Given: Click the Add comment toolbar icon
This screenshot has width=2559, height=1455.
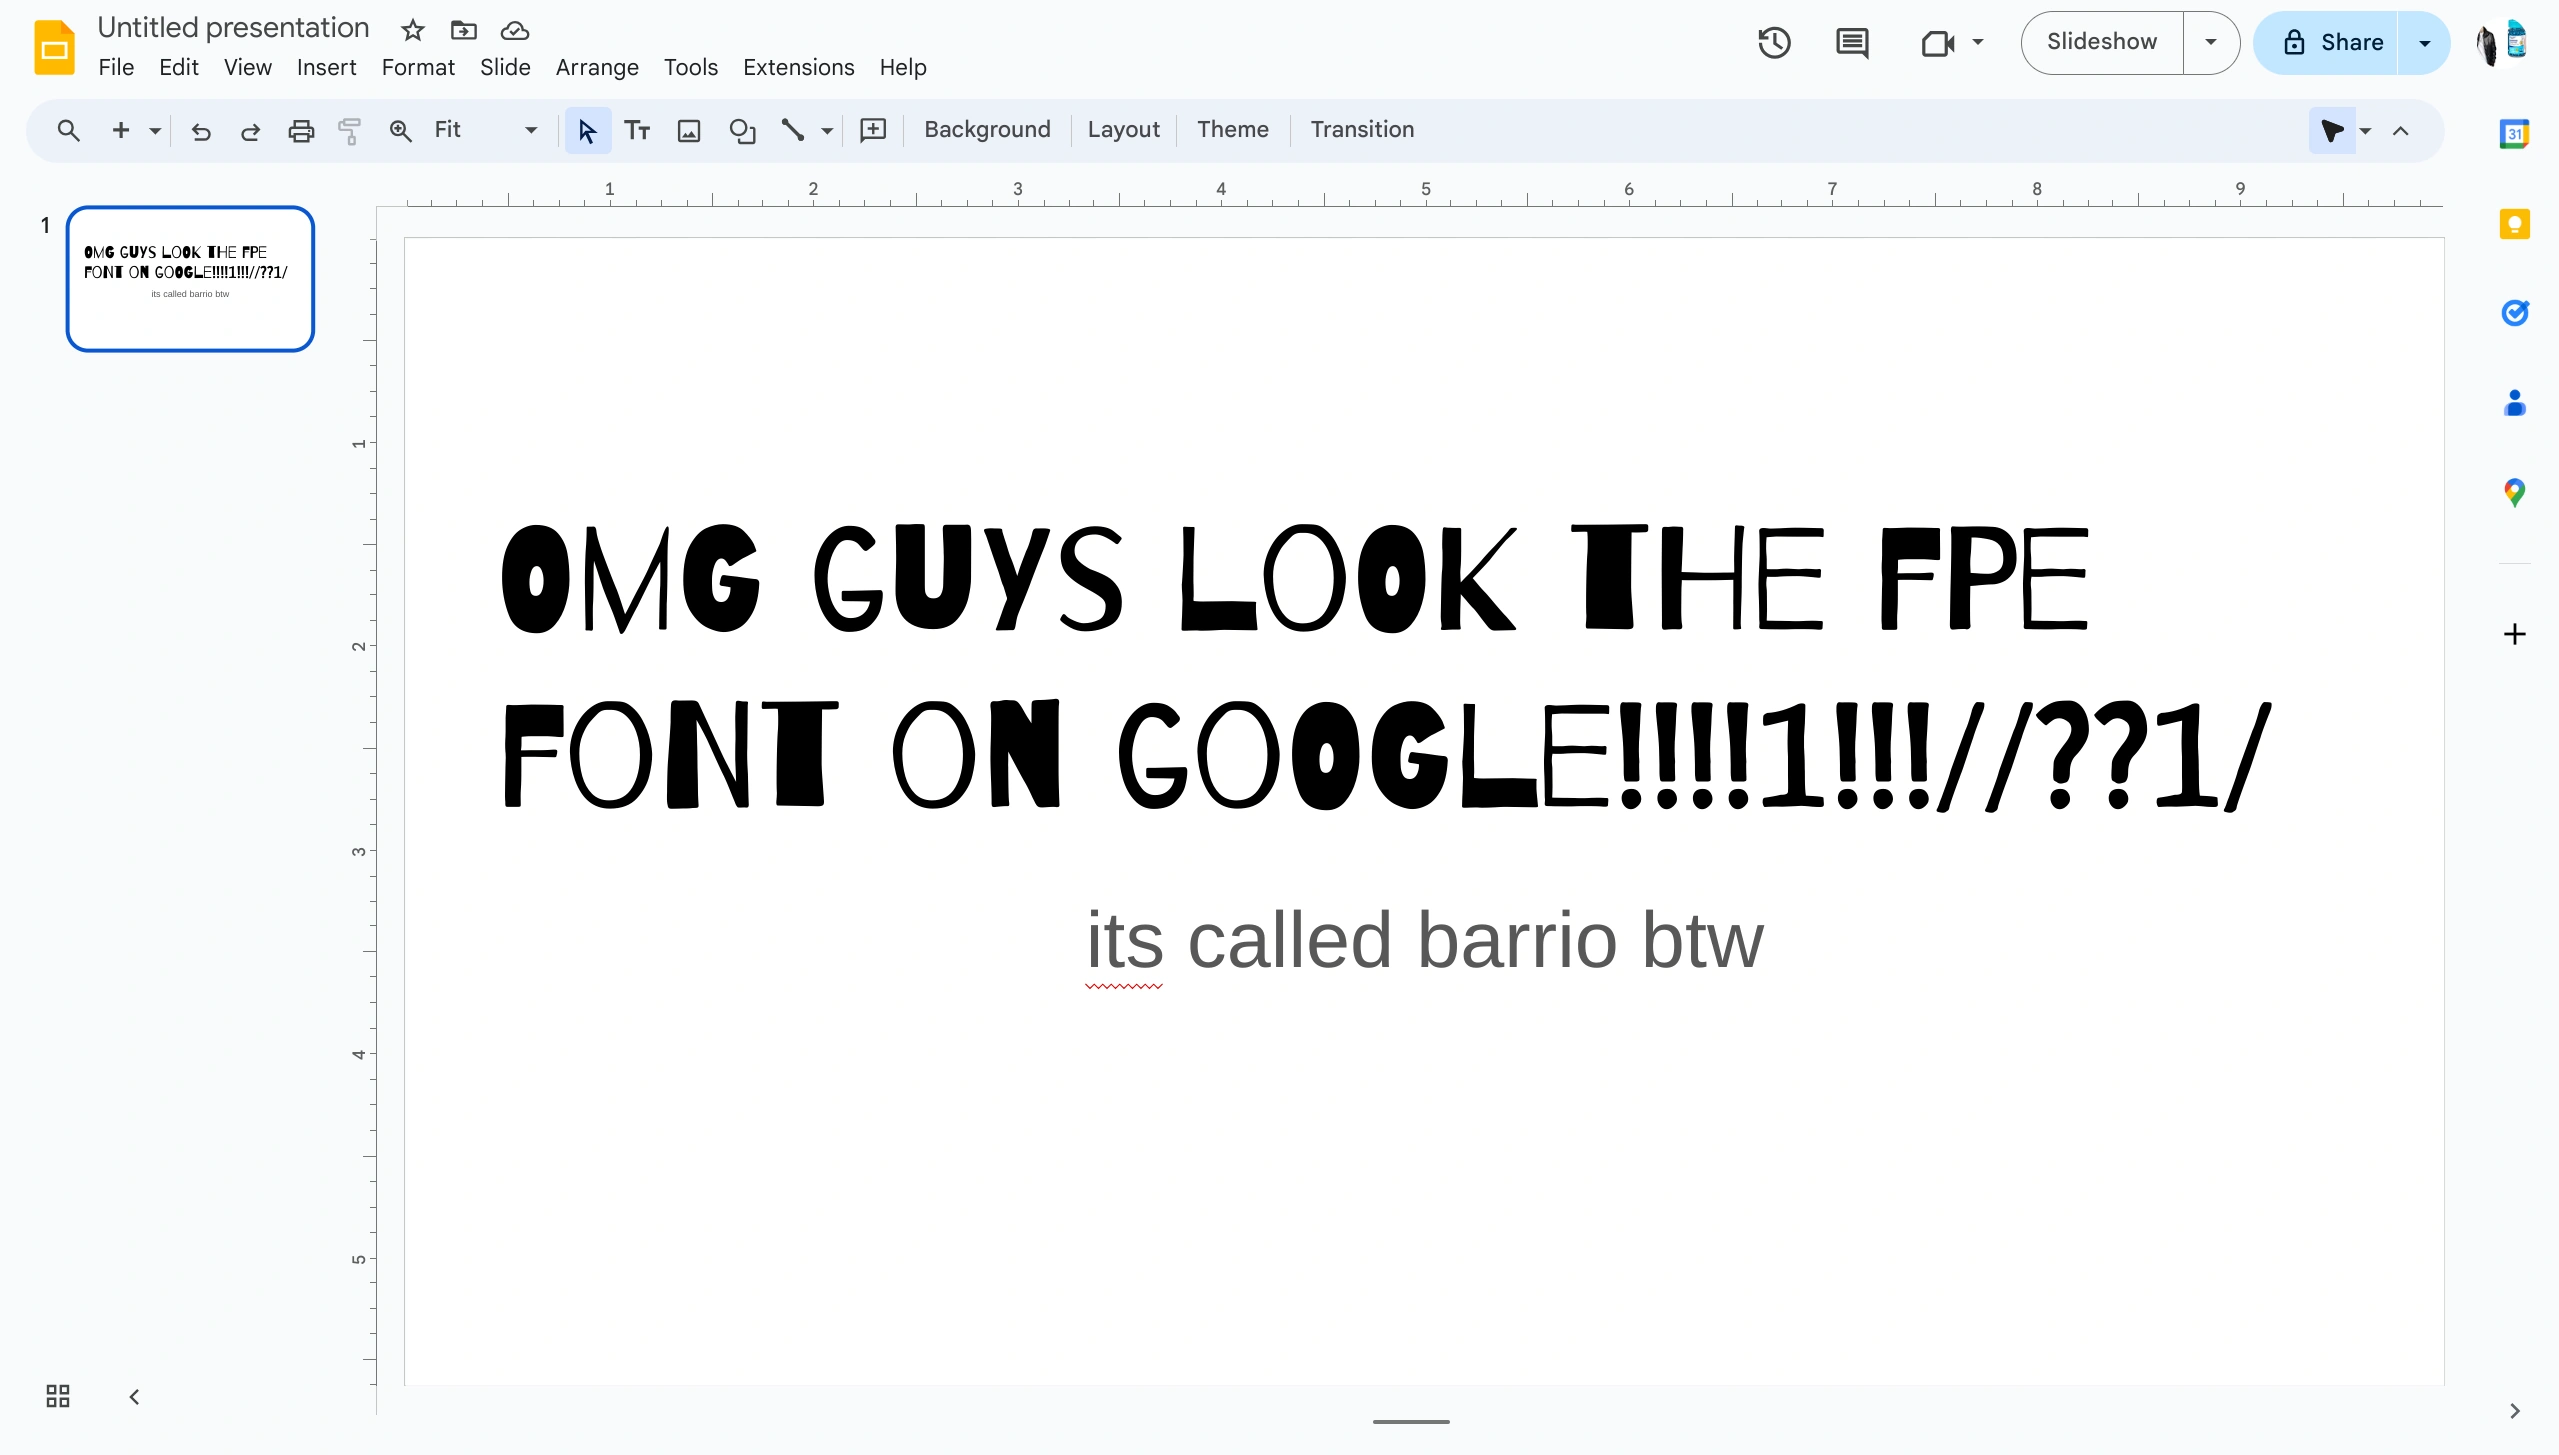Looking at the screenshot, I should click(x=873, y=130).
